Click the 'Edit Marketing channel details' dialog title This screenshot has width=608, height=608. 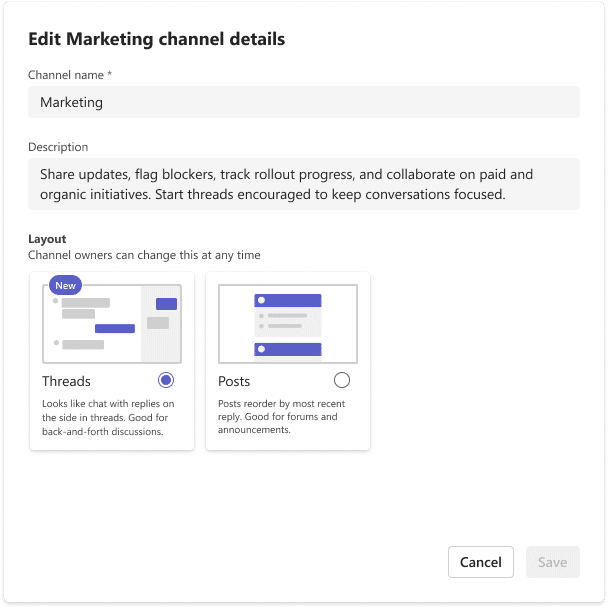(157, 39)
